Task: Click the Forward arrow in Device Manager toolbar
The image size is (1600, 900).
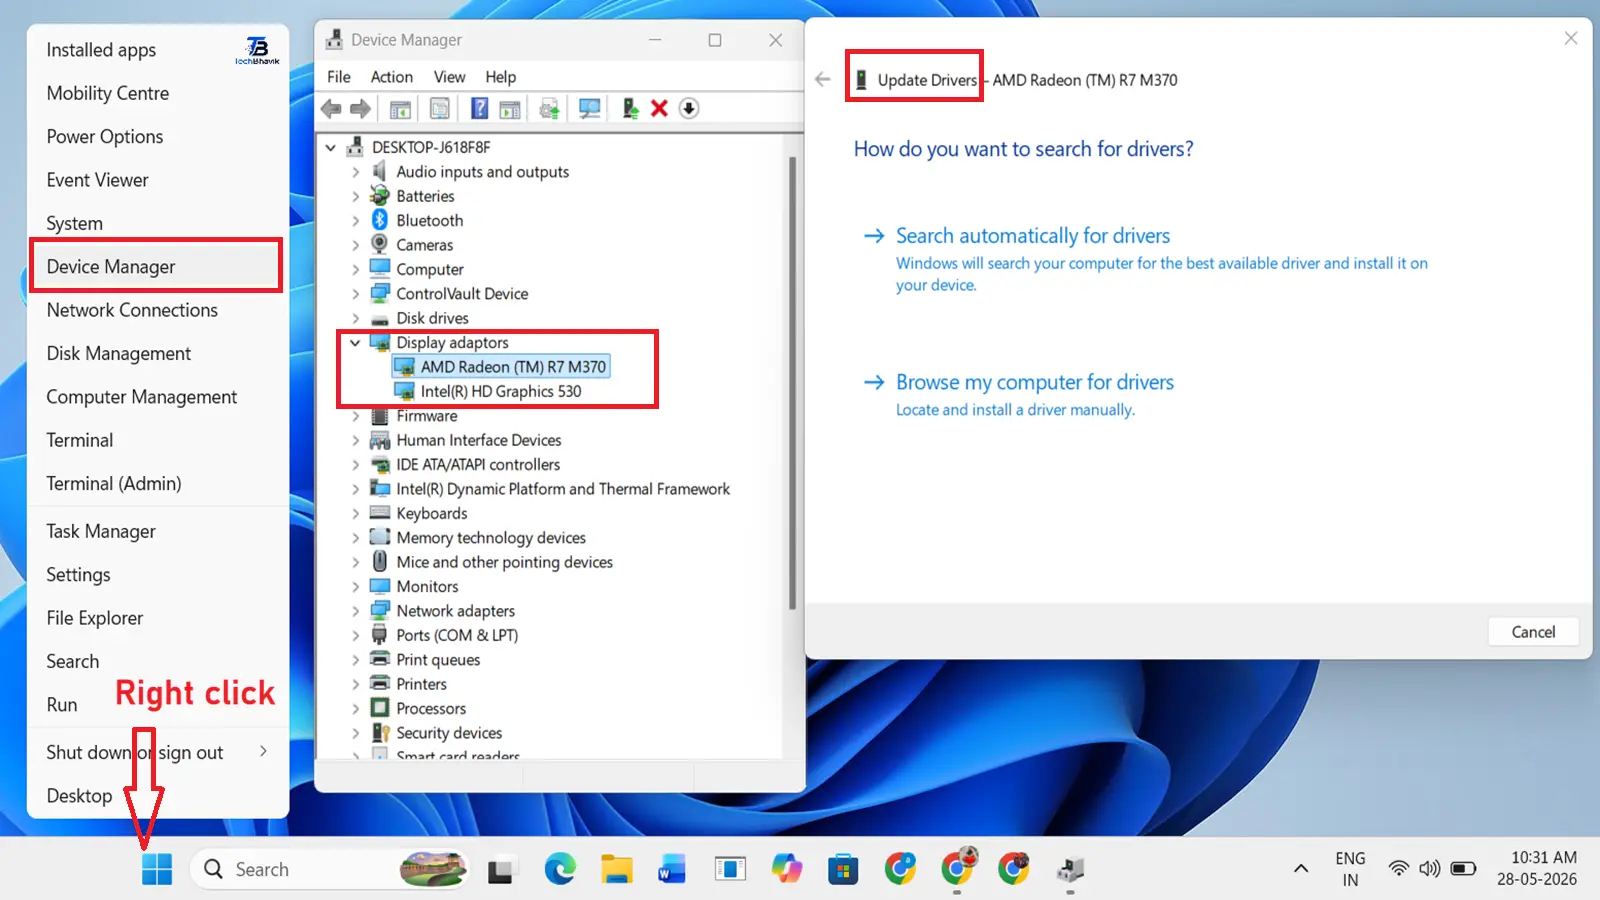Action: (x=361, y=109)
